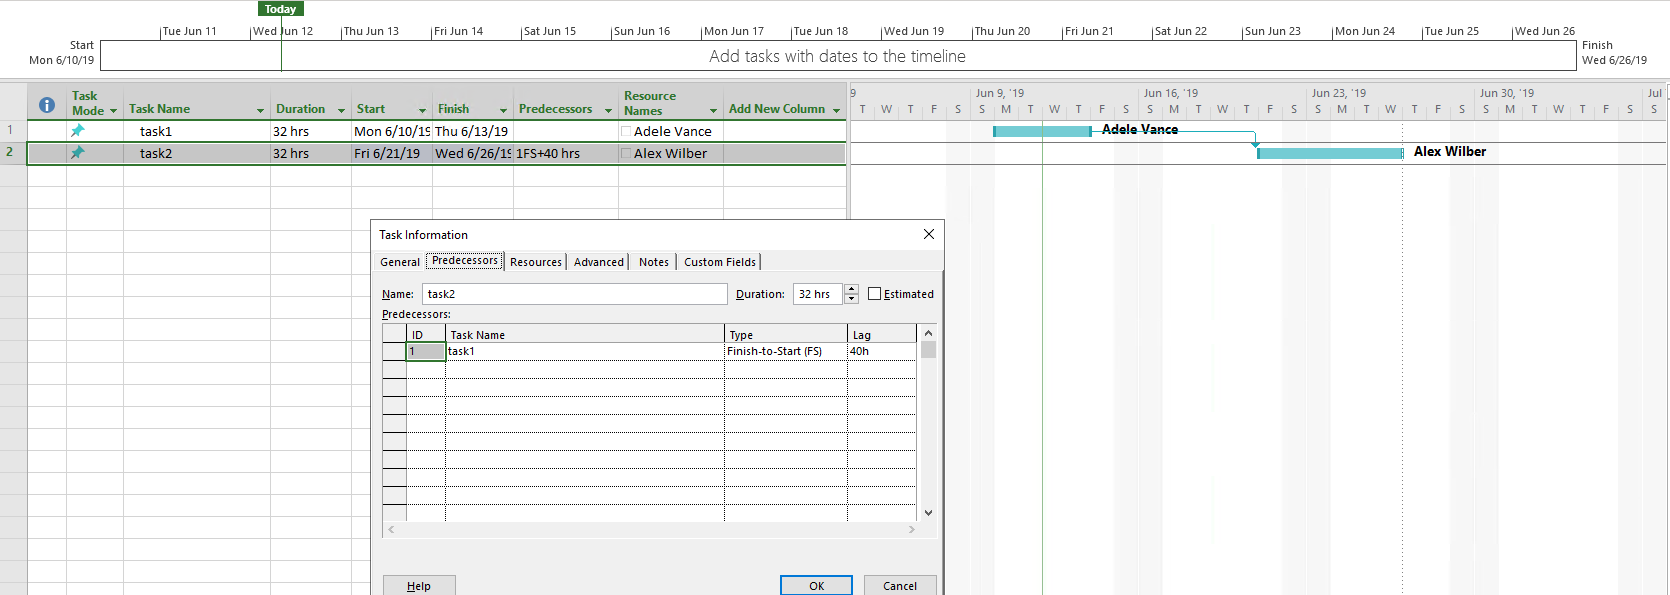Viewport: 1670px width, 595px height.
Task: Decrease duration with the spinner down arrow
Action: point(852,299)
